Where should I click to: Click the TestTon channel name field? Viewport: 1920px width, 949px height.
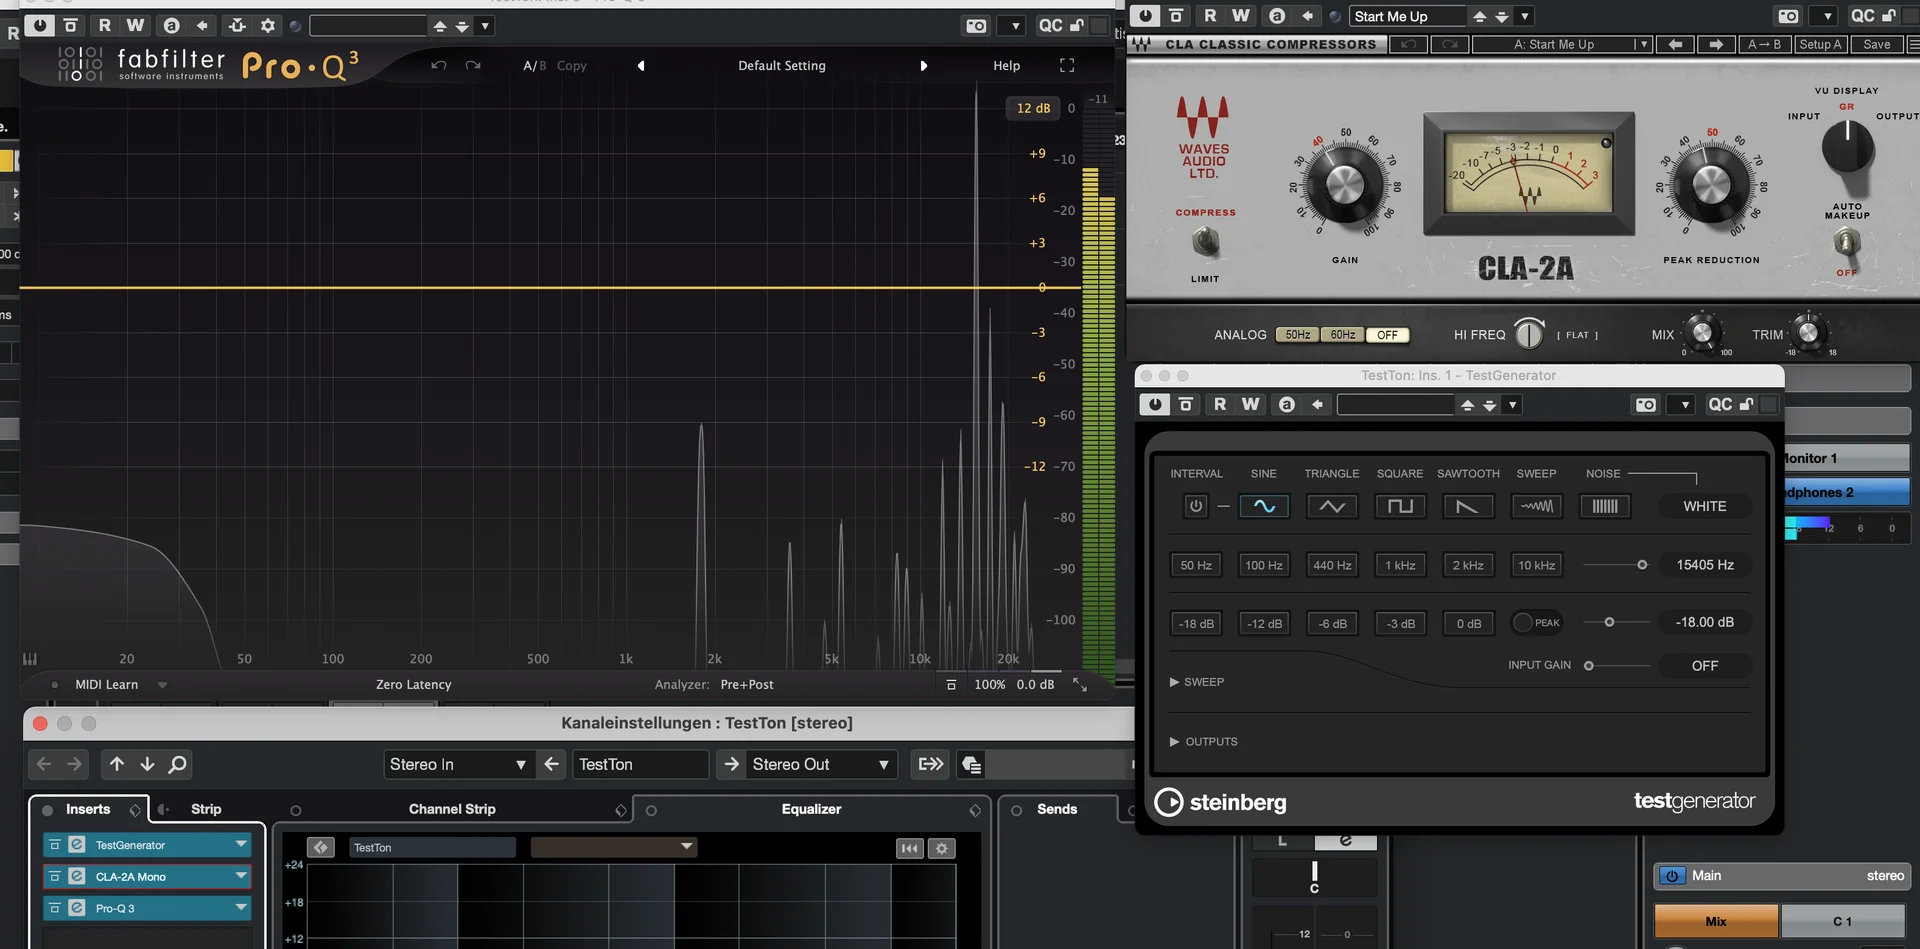tap(640, 764)
